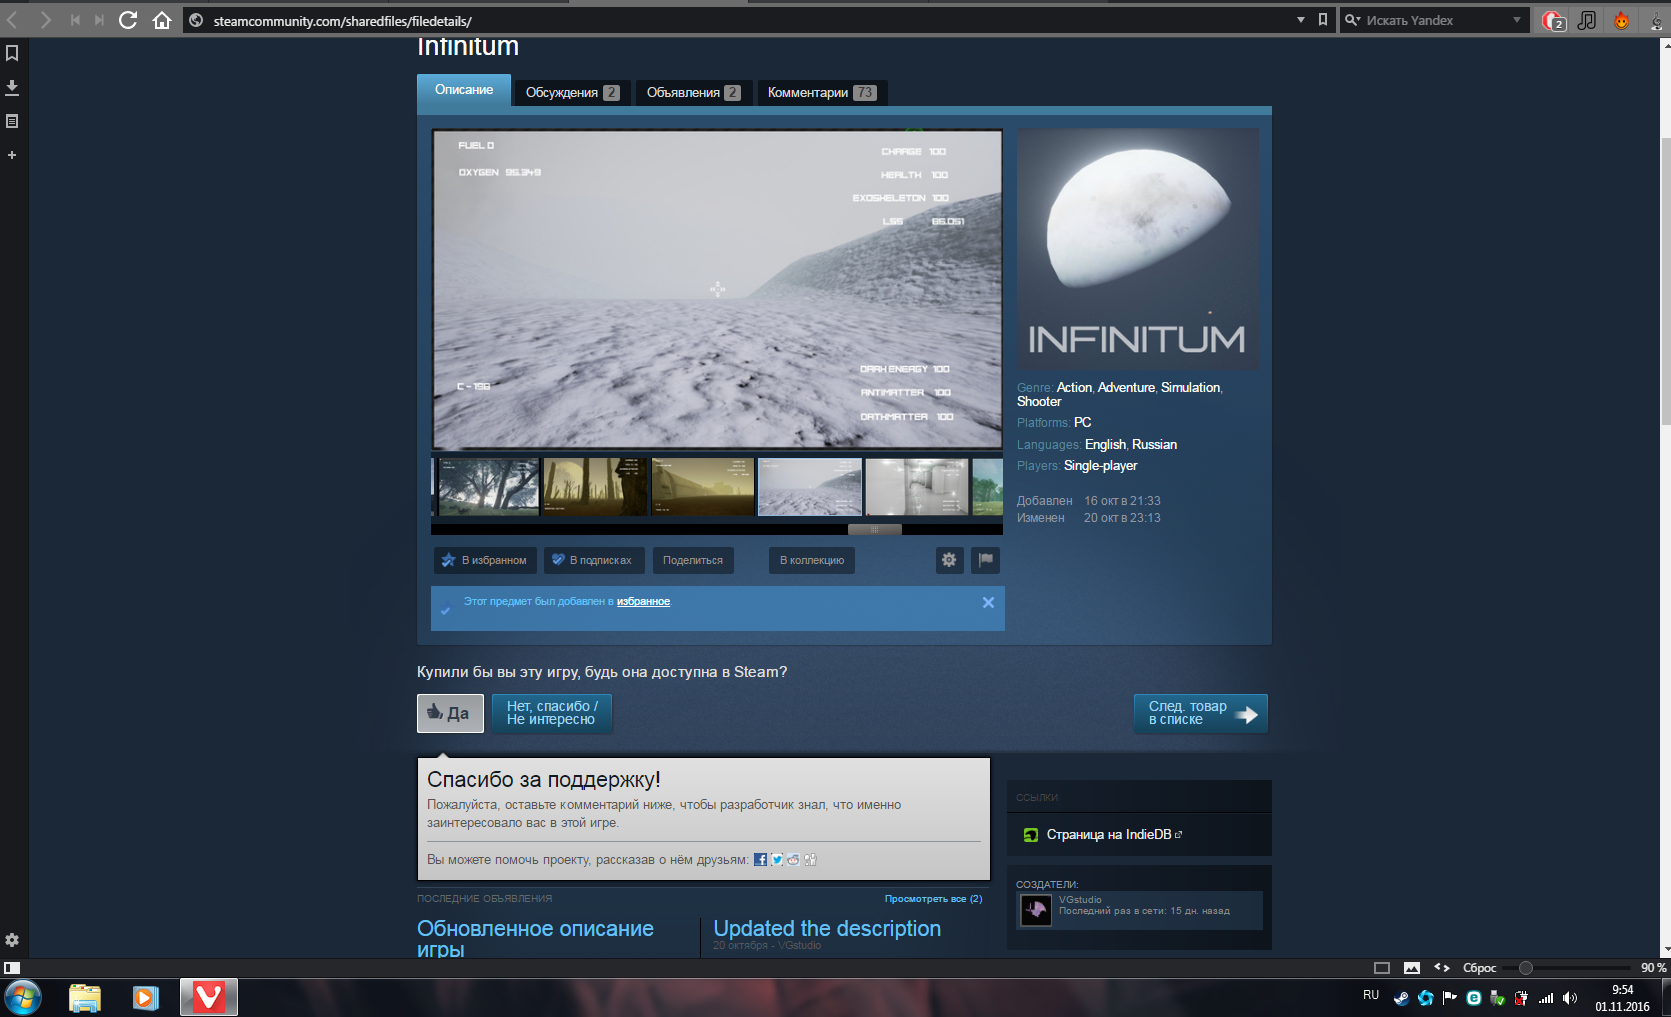The image size is (1671, 1017).
Task: Share project on Reddit
Action: click(793, 859)
